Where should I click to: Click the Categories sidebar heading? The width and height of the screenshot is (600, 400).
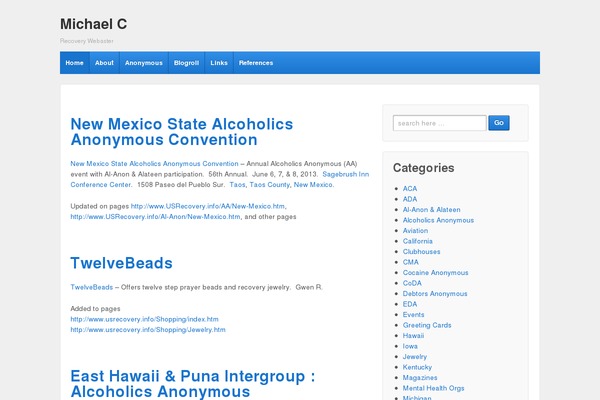424,168
